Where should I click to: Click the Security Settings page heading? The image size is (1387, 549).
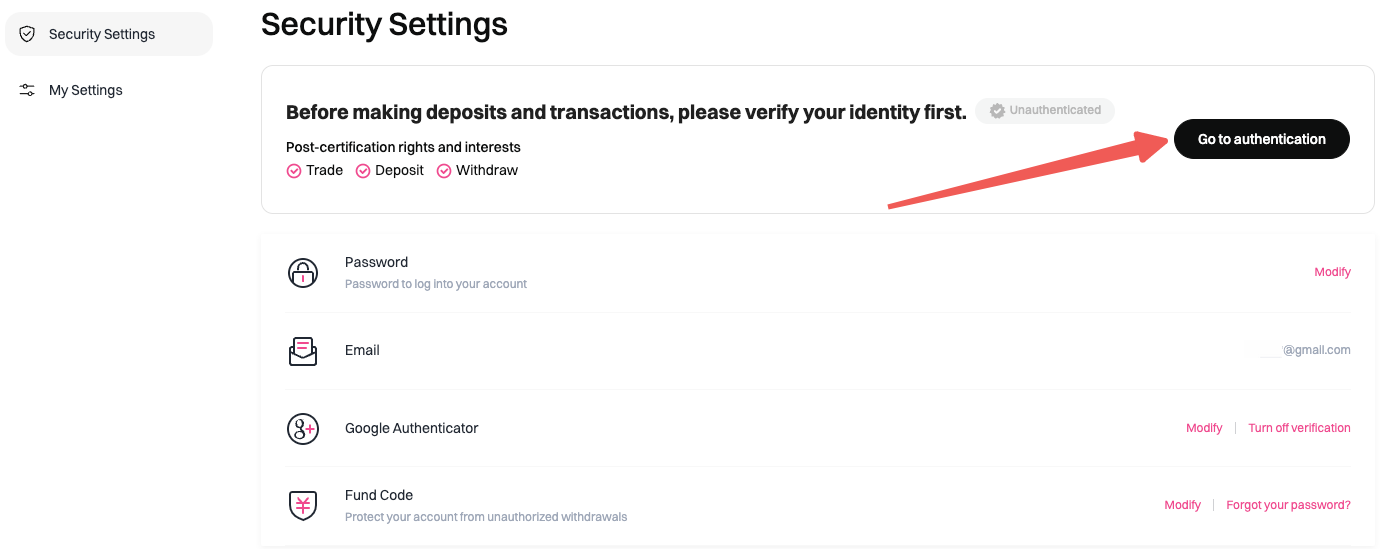(x=384, y=24)
